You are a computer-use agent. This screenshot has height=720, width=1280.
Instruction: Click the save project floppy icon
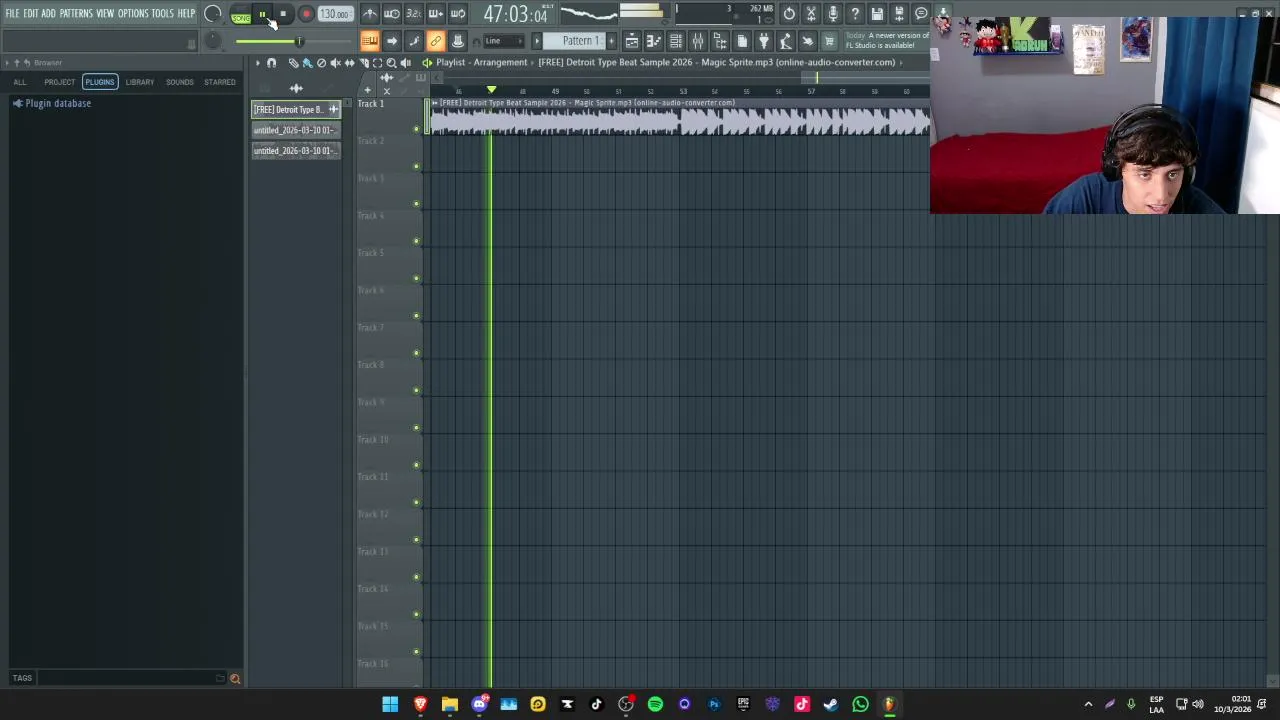[877, 13]
